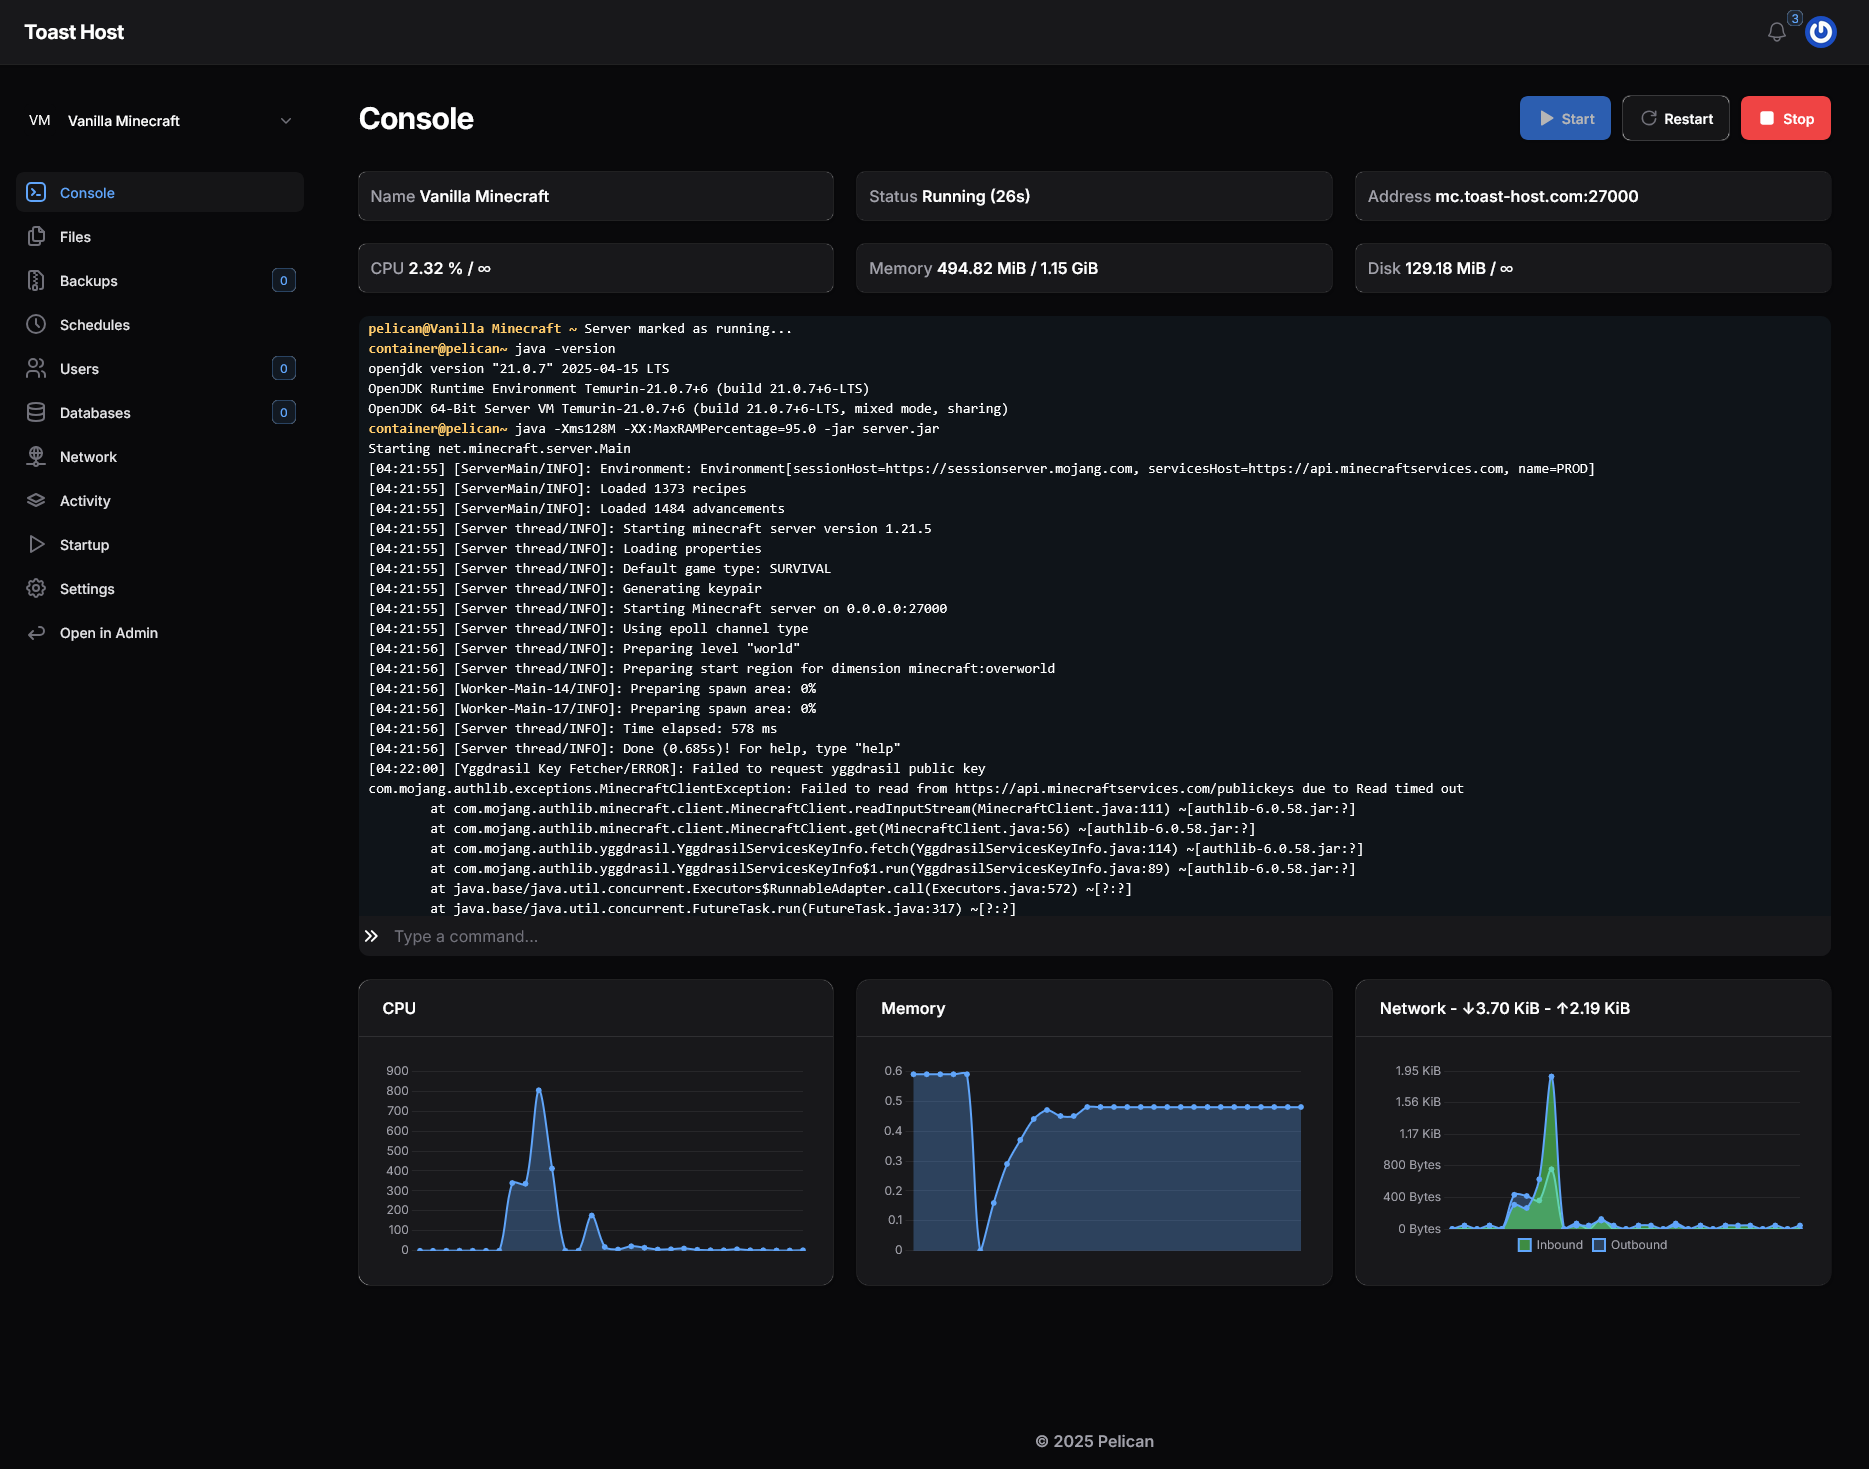Toggle Inbound series in network chart legend
The image size is (1869, 1469).
click(x=1550, y=1245)
